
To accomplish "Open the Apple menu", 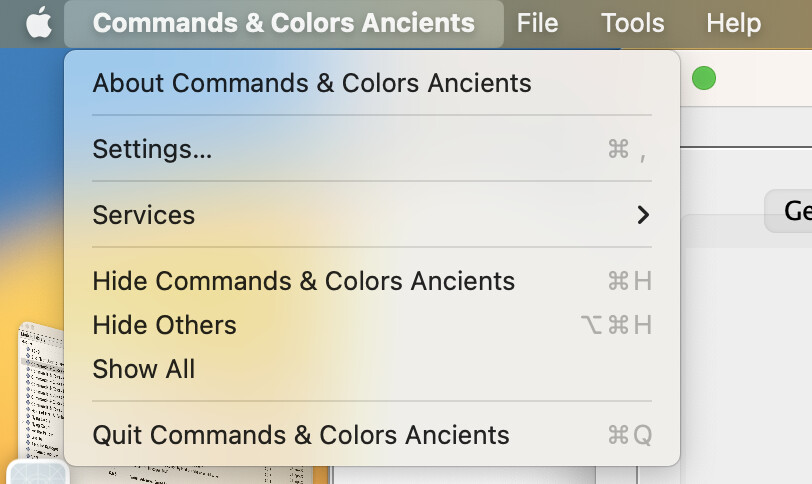I will click(x=39, y=23).
